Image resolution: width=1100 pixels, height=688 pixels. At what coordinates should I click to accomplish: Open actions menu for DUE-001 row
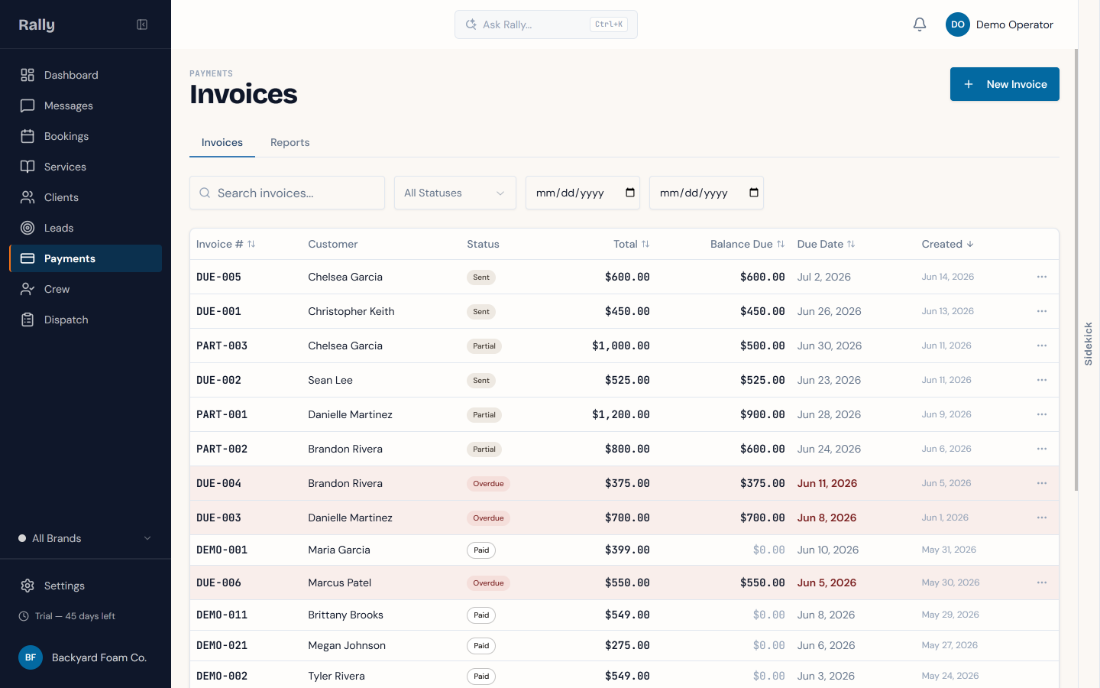click(x=1041, y=311)
